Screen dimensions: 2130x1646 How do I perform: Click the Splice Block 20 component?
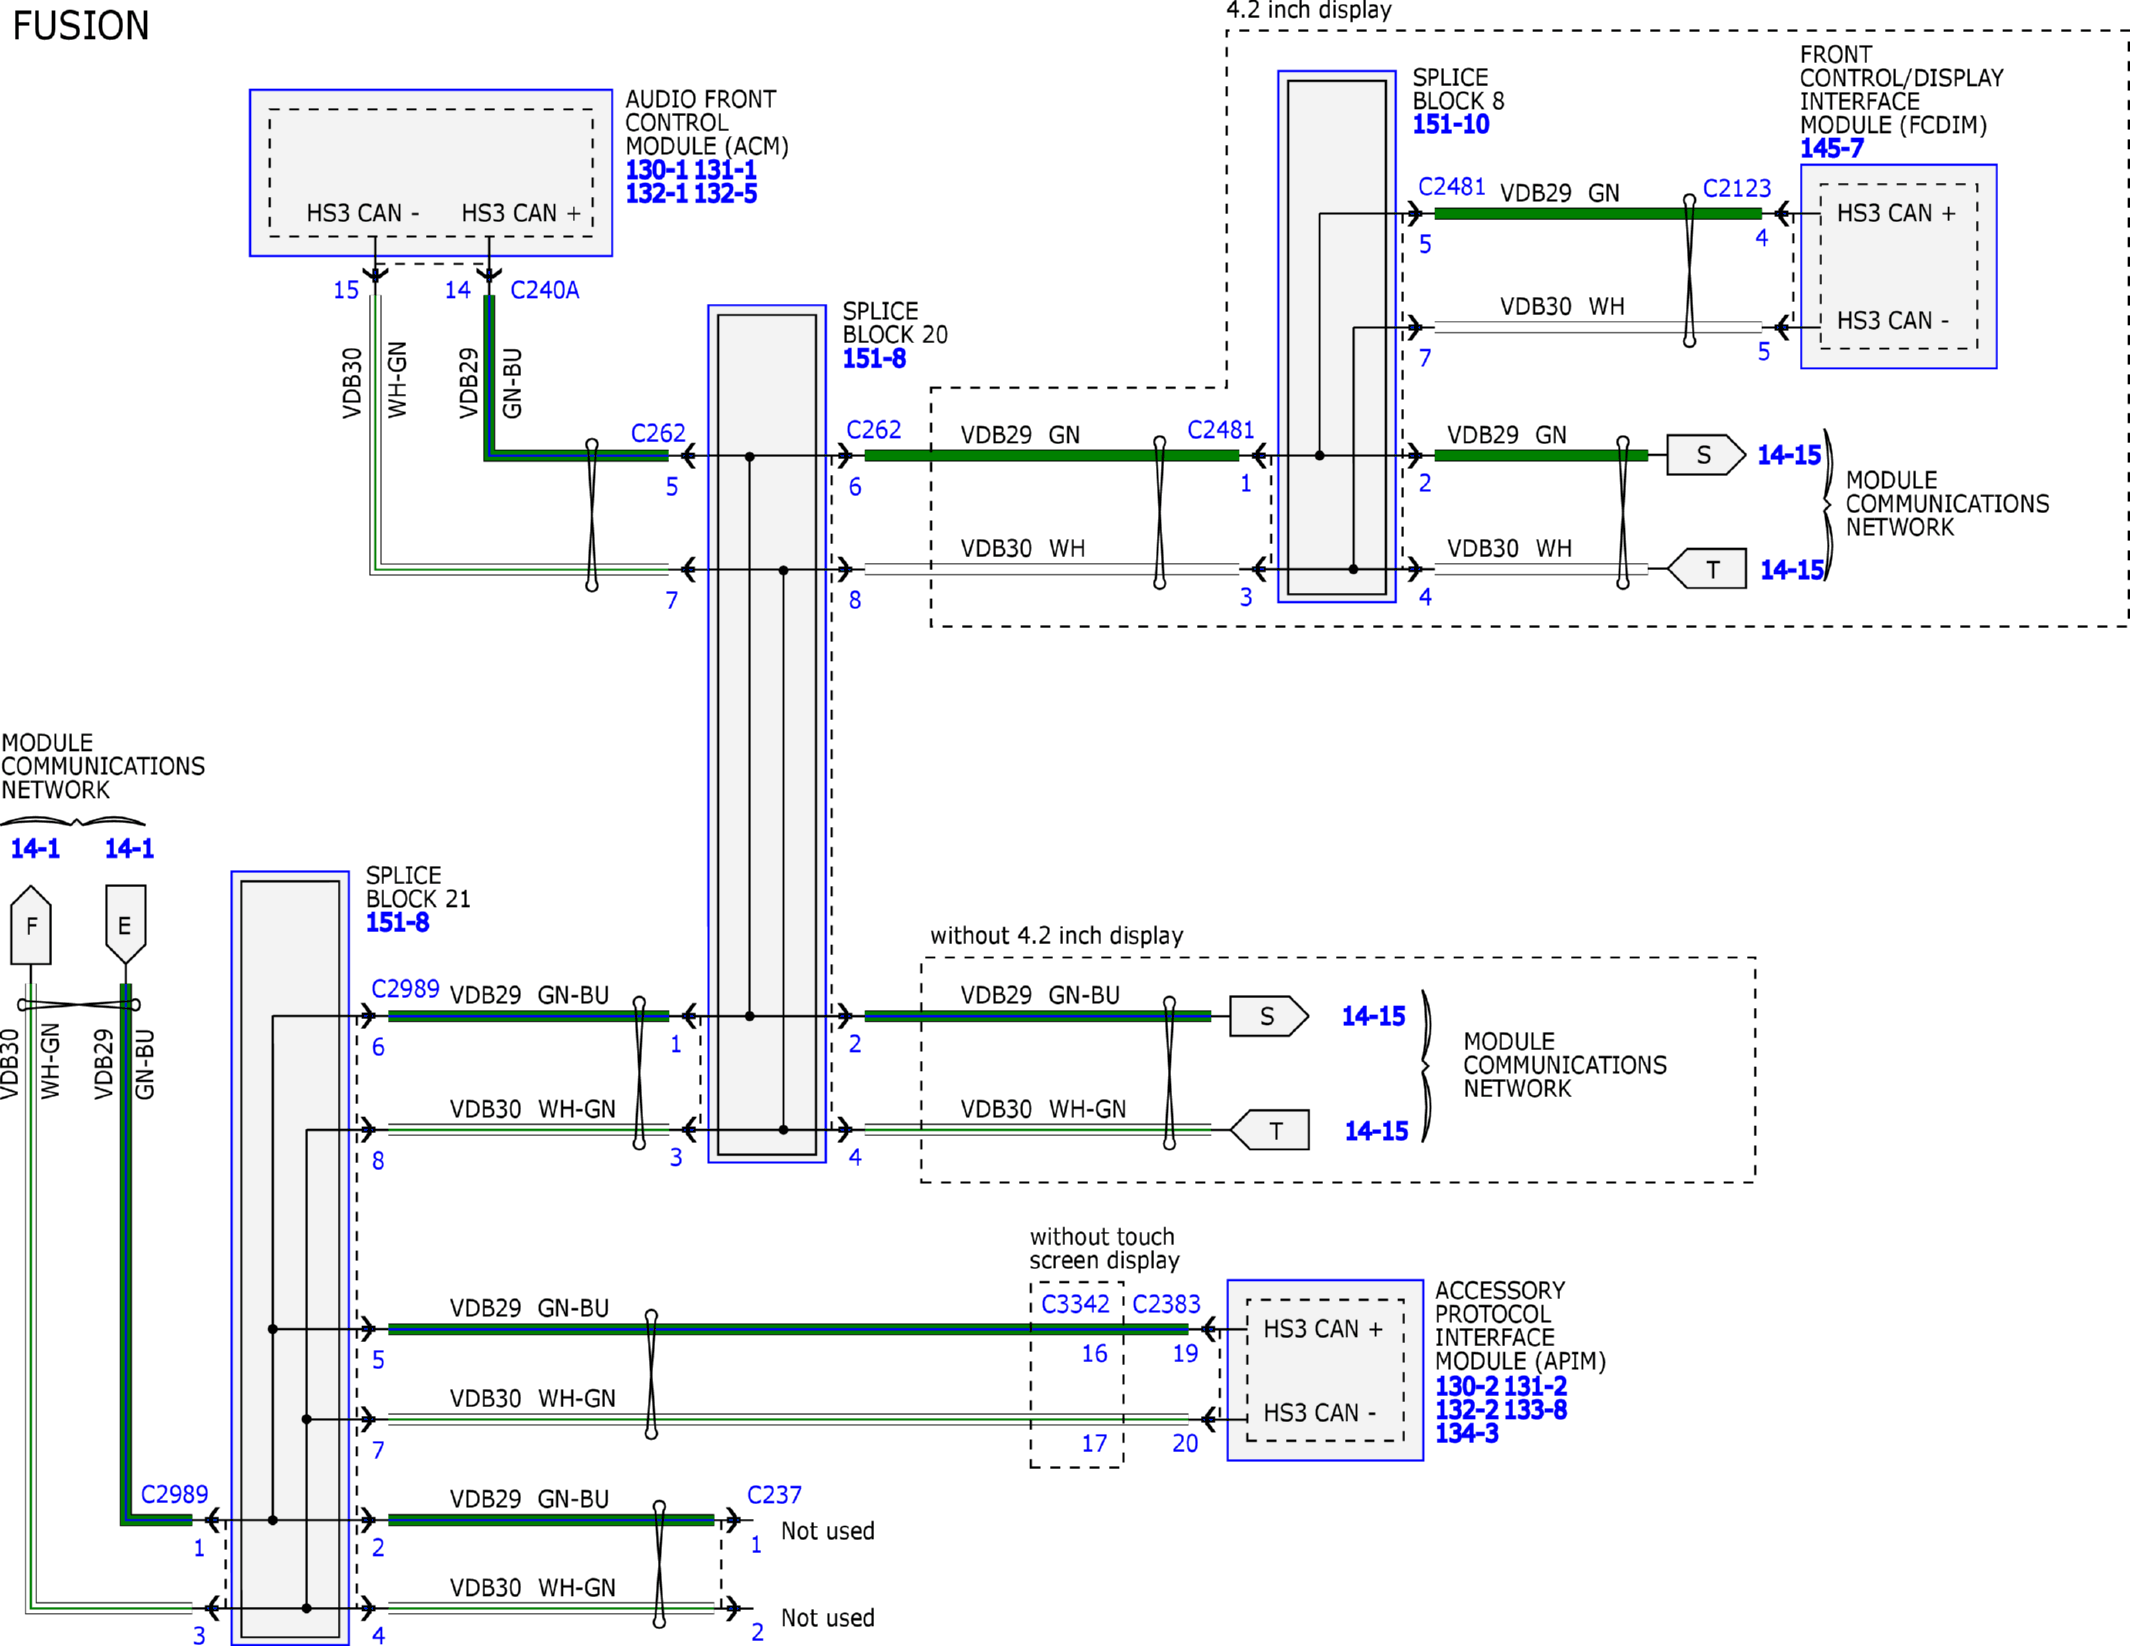coord(767,734)
